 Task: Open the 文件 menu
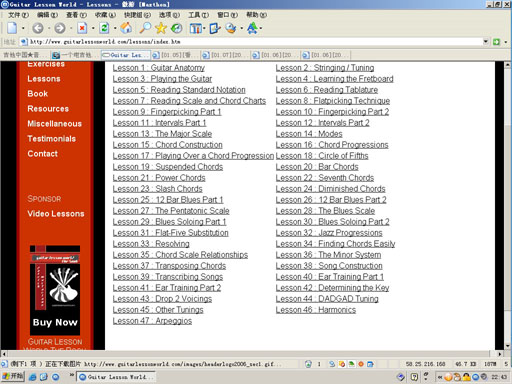[18, 15]
